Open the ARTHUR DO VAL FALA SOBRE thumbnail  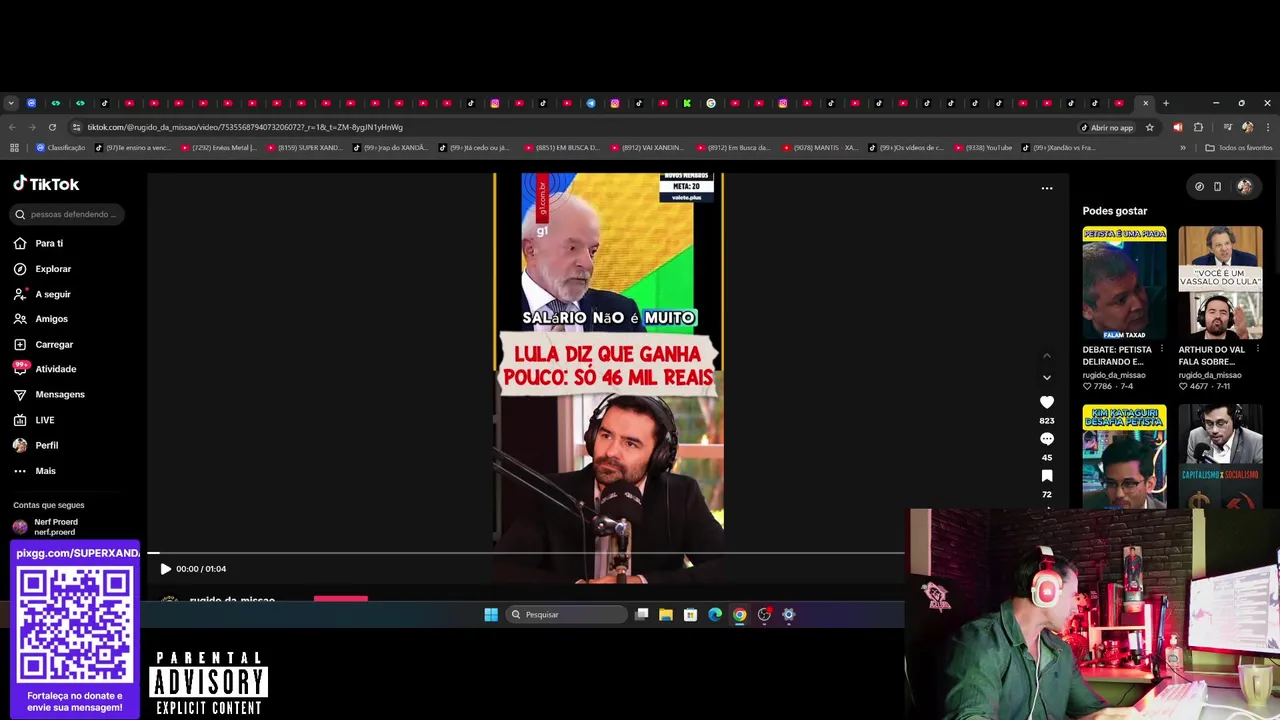[1220, 283]
